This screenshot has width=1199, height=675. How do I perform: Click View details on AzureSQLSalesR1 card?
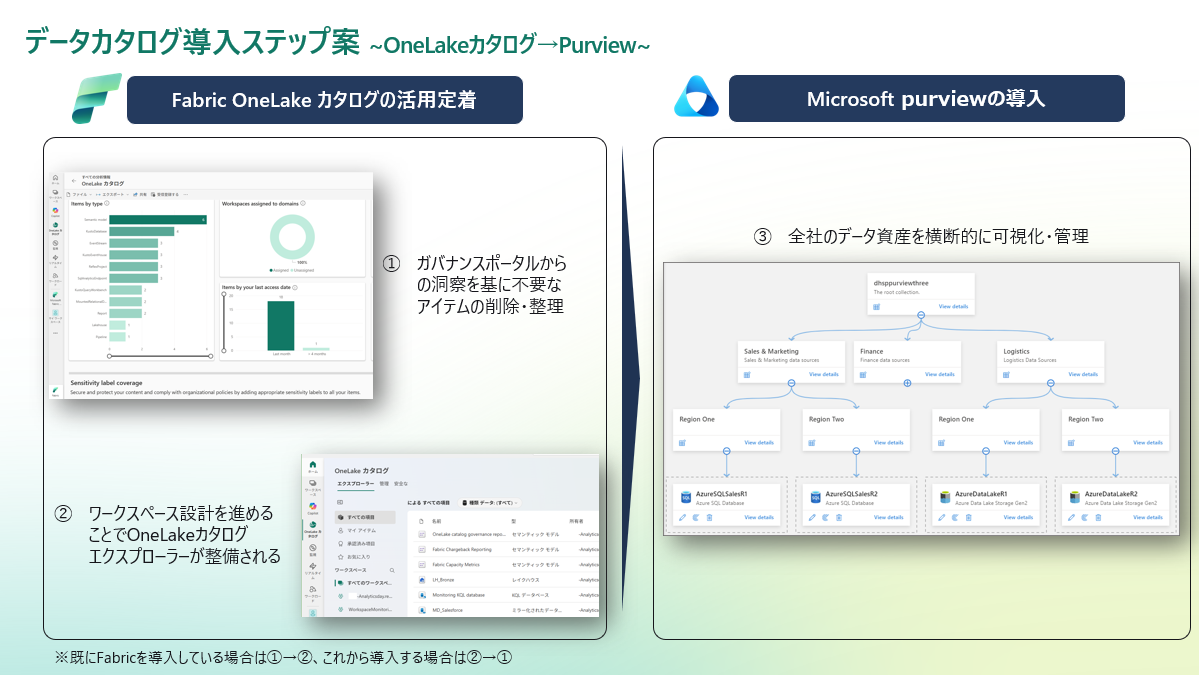(759, 518)
